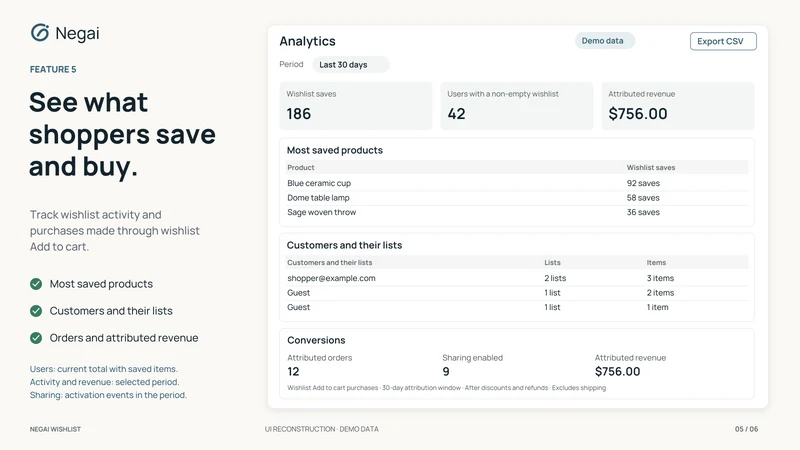Click the Attributed orders value 12

click(293, 371)
